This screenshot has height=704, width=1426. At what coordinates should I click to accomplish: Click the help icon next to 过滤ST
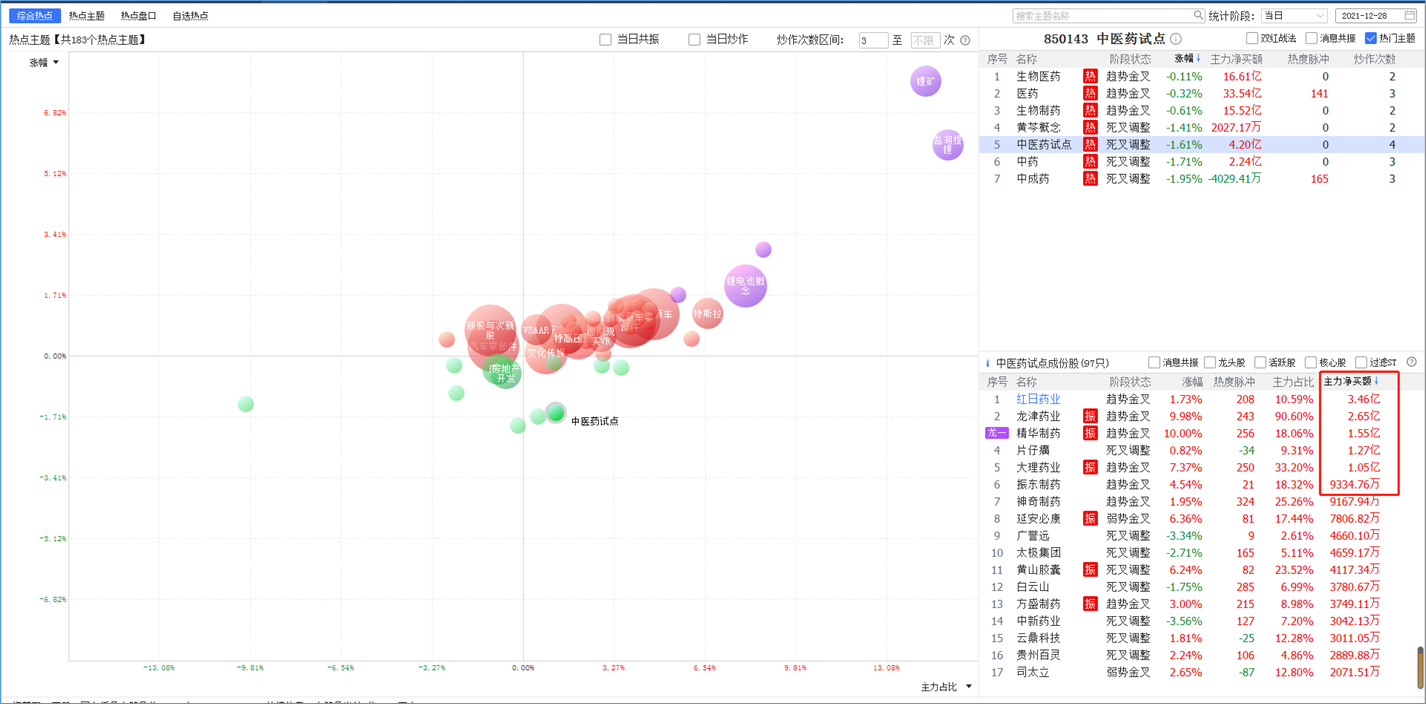[1412, 362]
